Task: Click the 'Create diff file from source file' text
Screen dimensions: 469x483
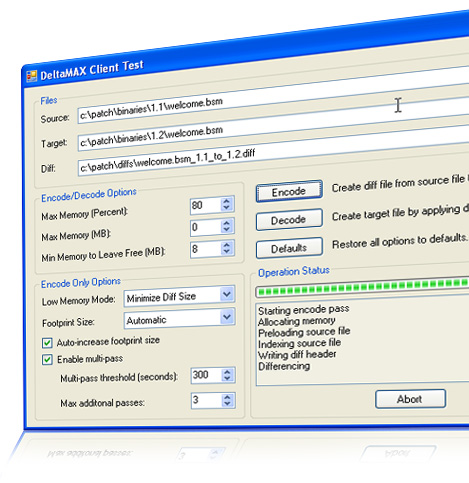Action: click(398, 184)
